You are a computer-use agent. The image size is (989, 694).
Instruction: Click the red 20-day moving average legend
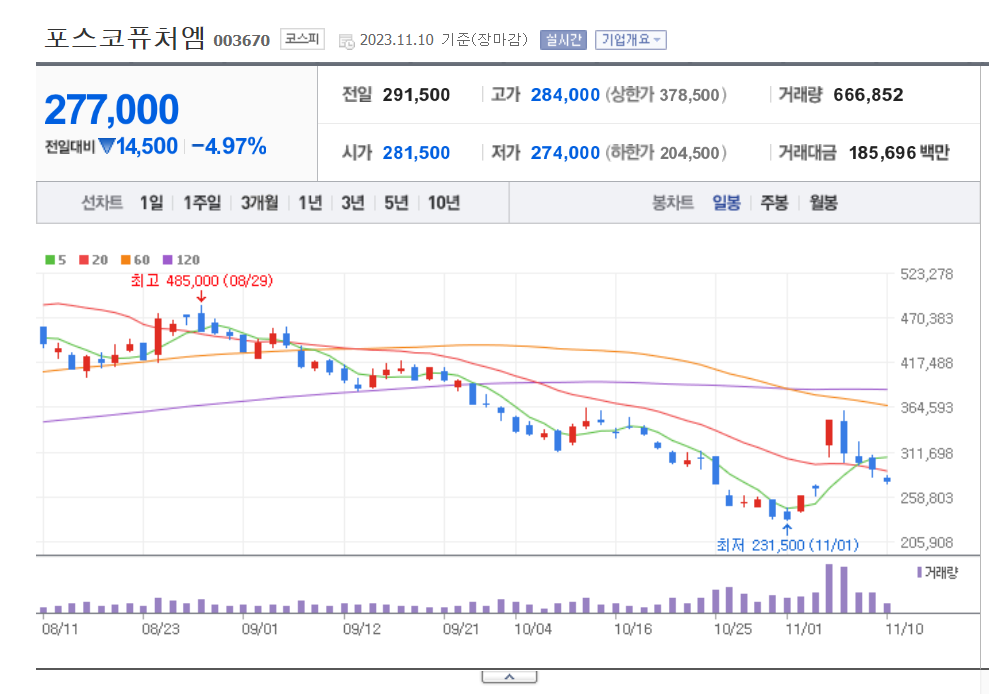click(x=93, y=260)
